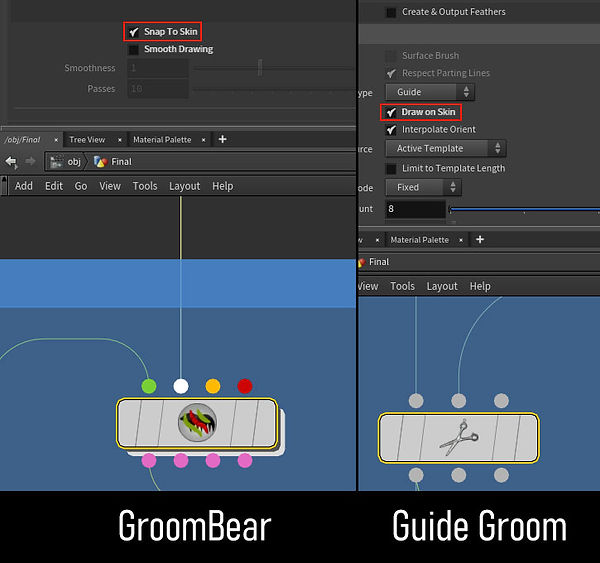600x563 pixels.
Task: Open the View menu in left network editor
Action: coord(110,186)
